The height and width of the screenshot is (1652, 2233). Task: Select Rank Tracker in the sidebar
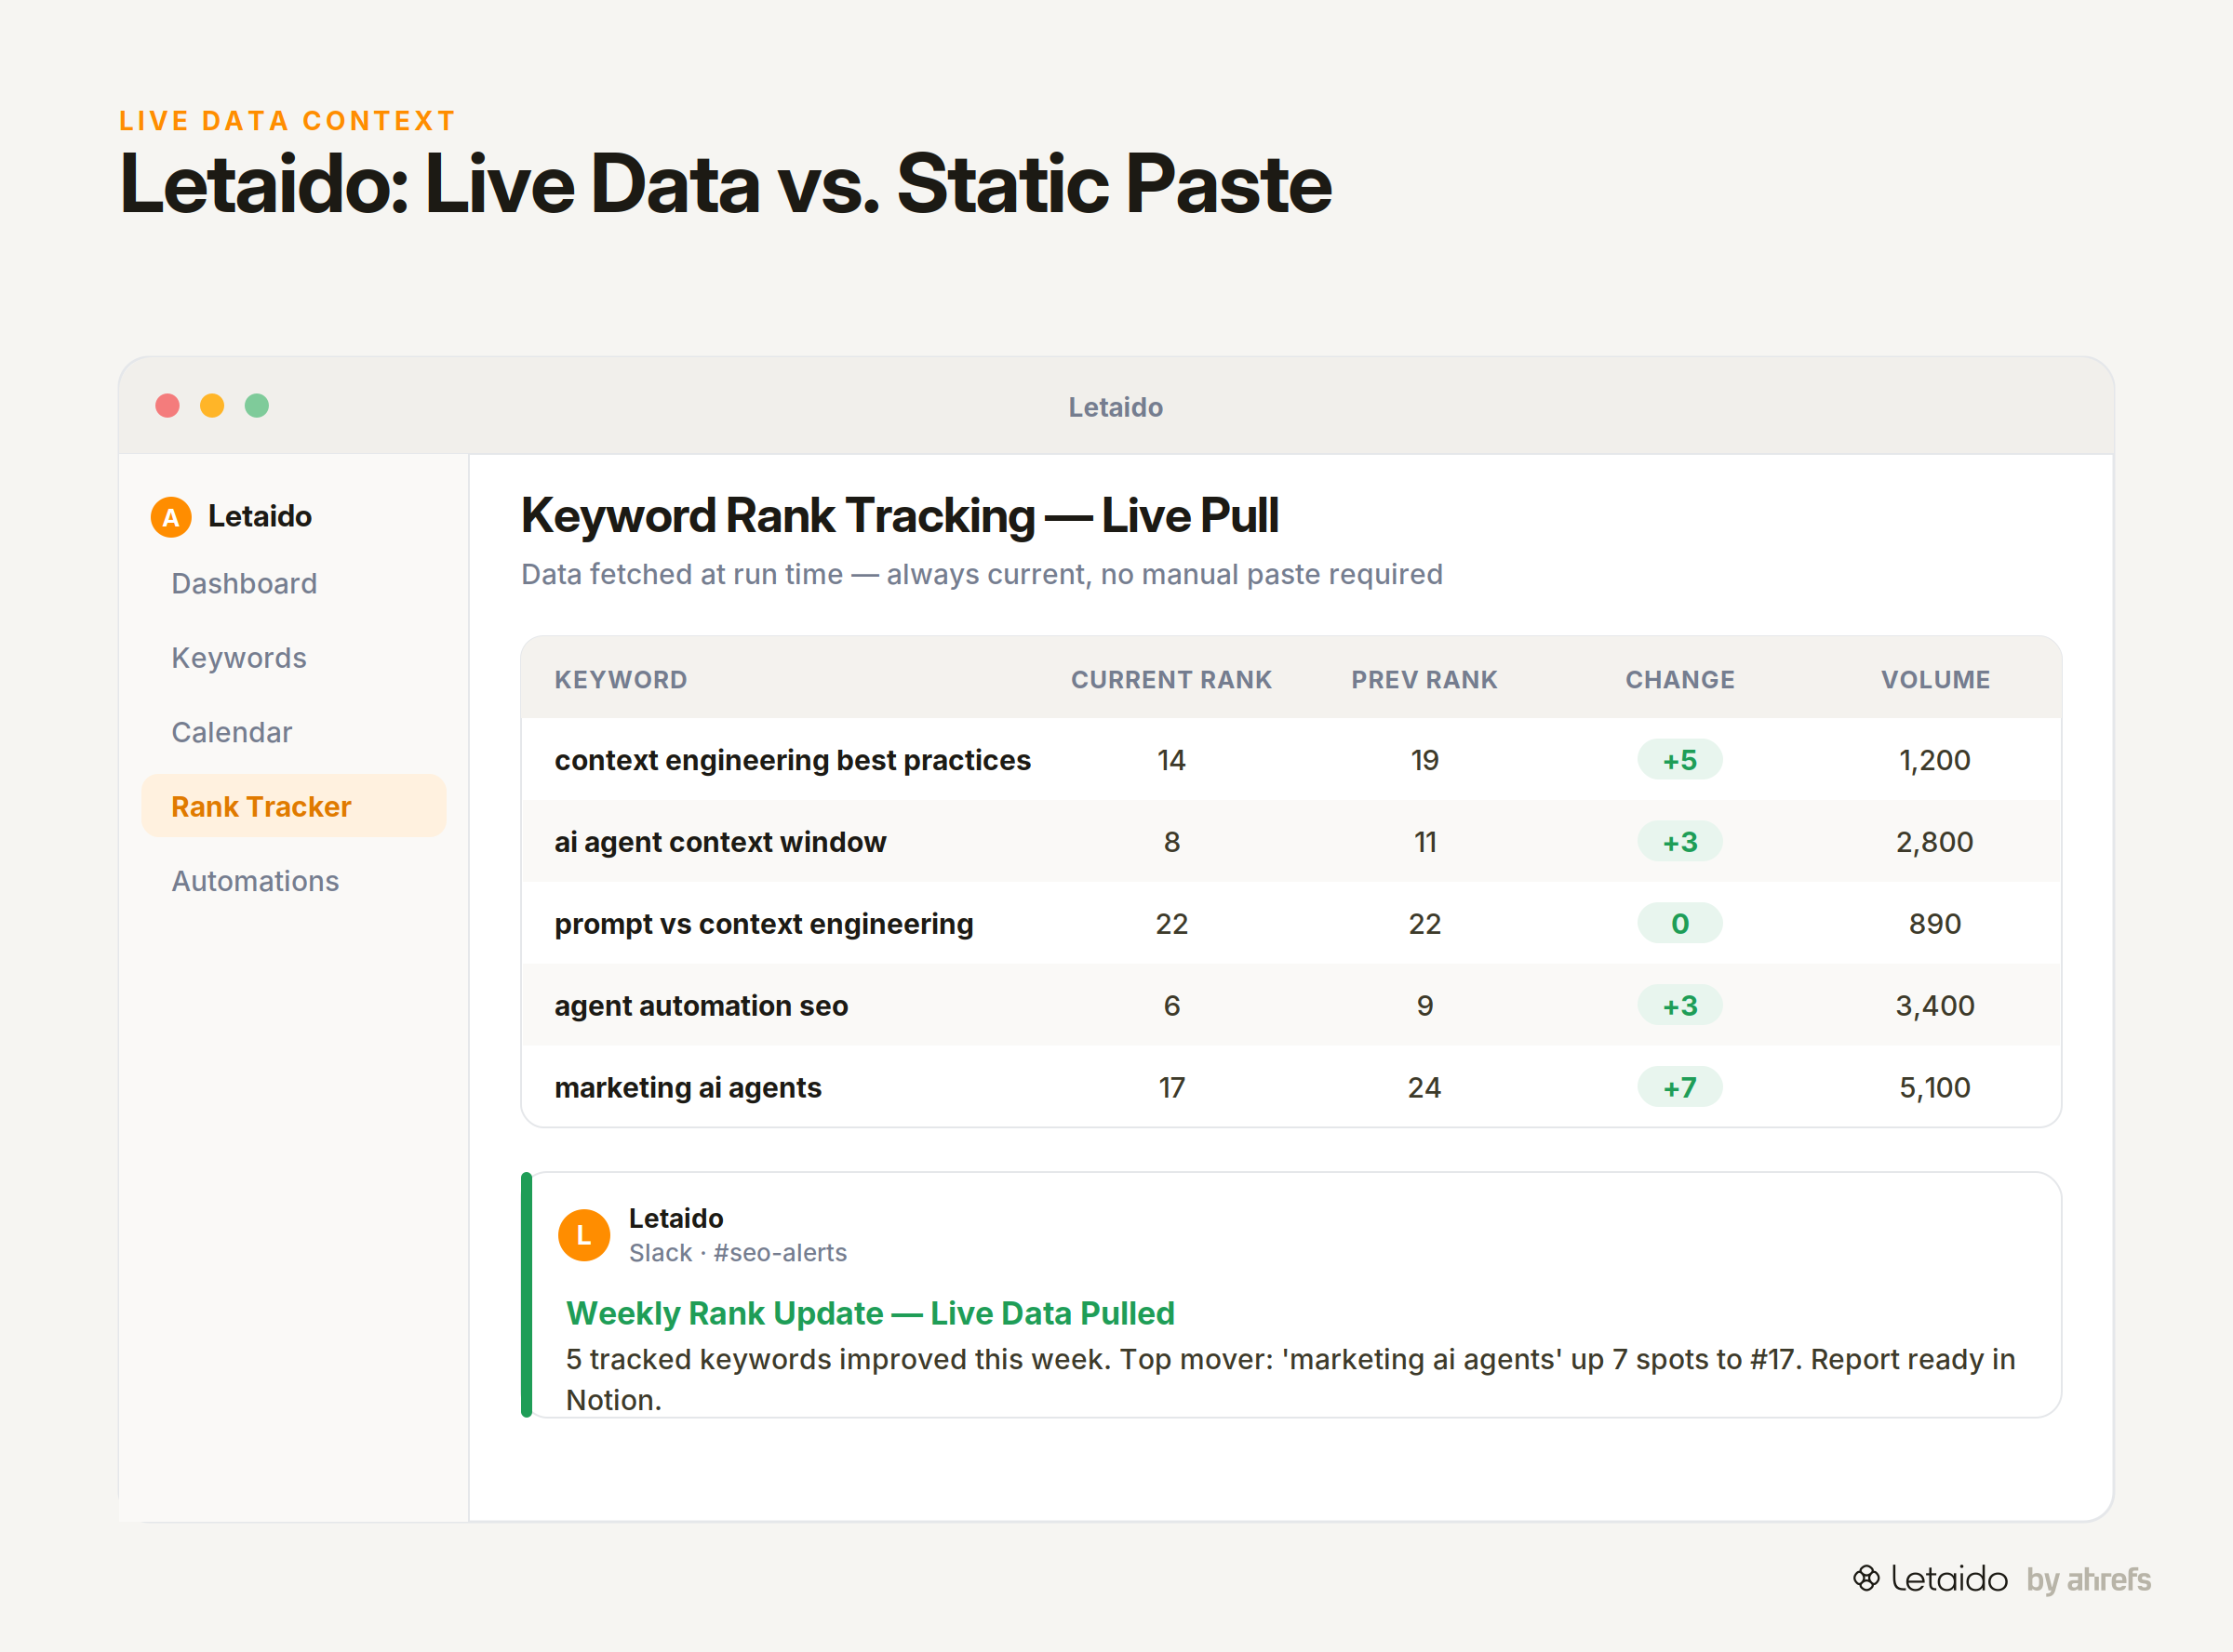pyautogui.click(x=294, y=806)
